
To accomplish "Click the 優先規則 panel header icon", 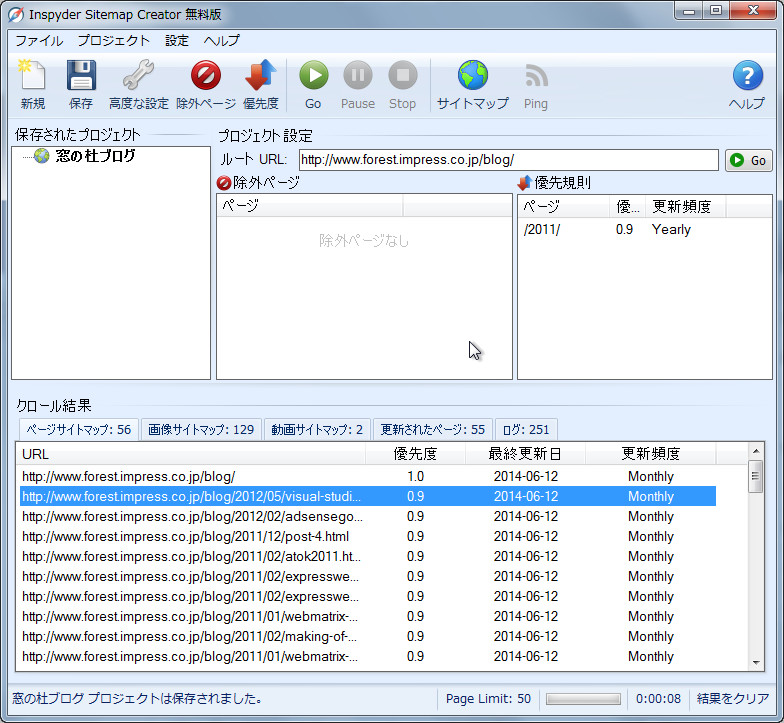I will (524, 183).
